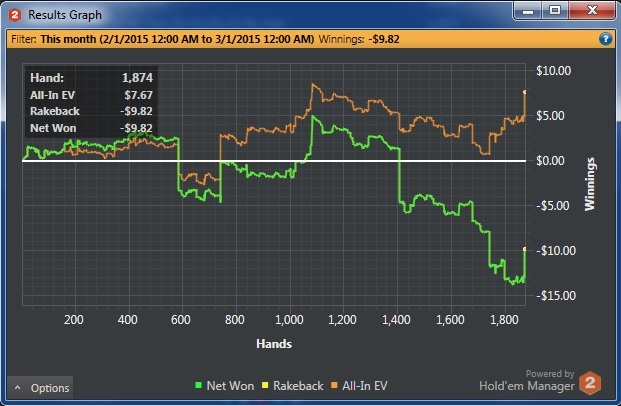This screenshot has height=406, width=621.
Task: Click the Net Won endpoint marker on graph
Action: [525, 249]
